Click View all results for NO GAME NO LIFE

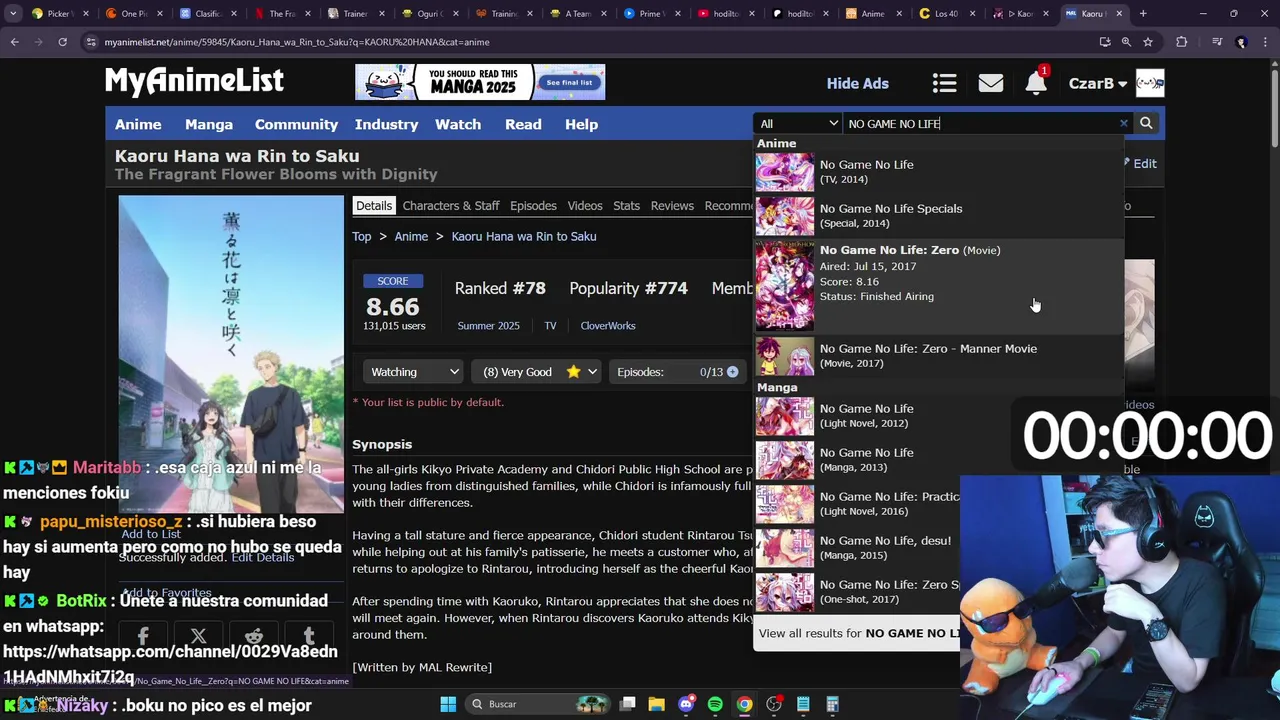click(858, 633)
